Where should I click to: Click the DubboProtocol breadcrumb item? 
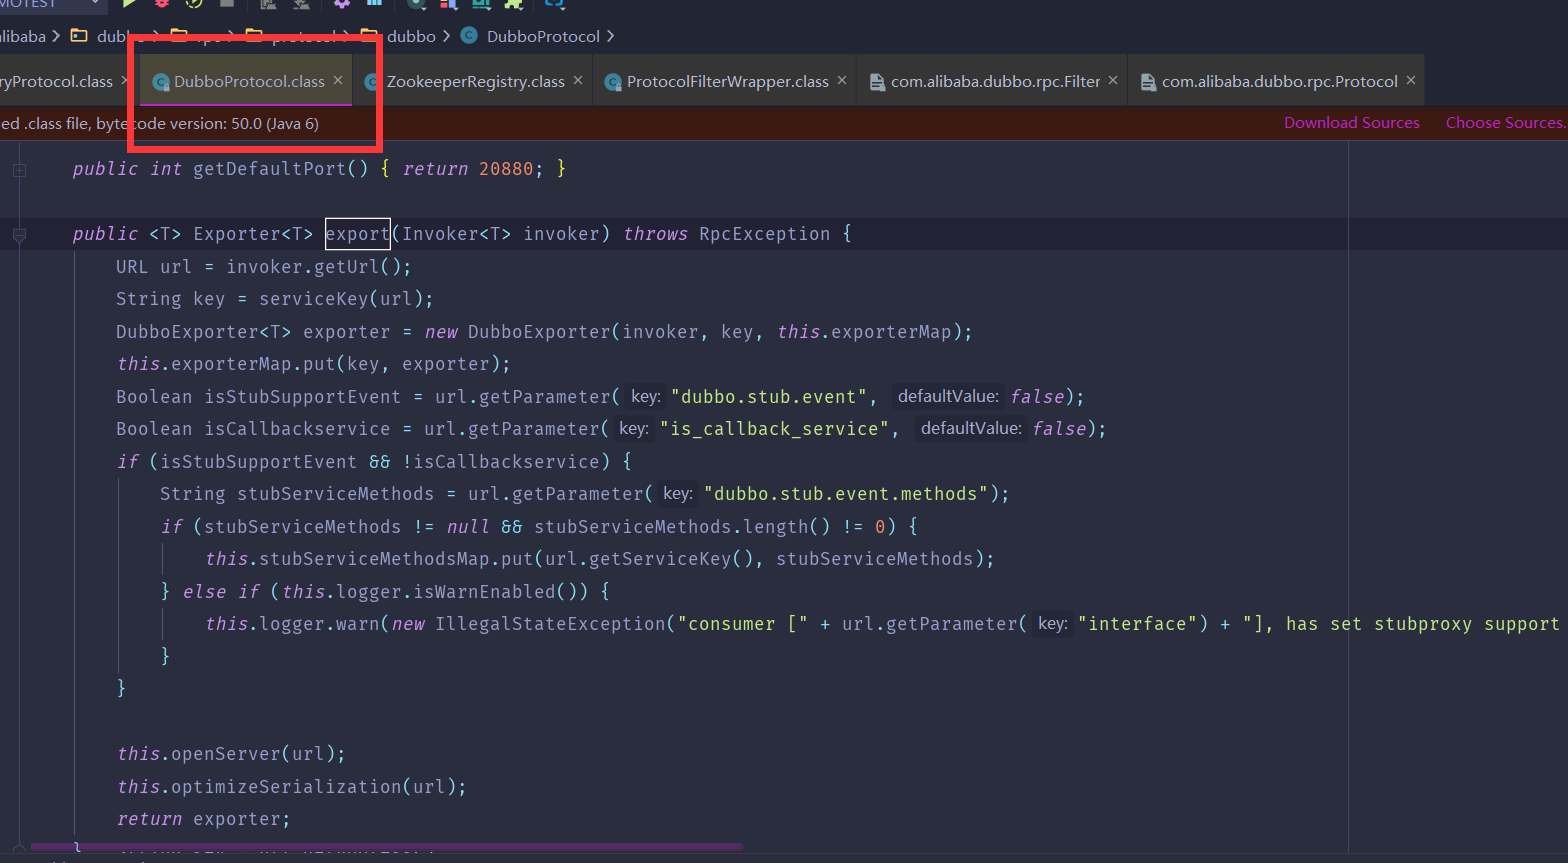coord(543,36)
